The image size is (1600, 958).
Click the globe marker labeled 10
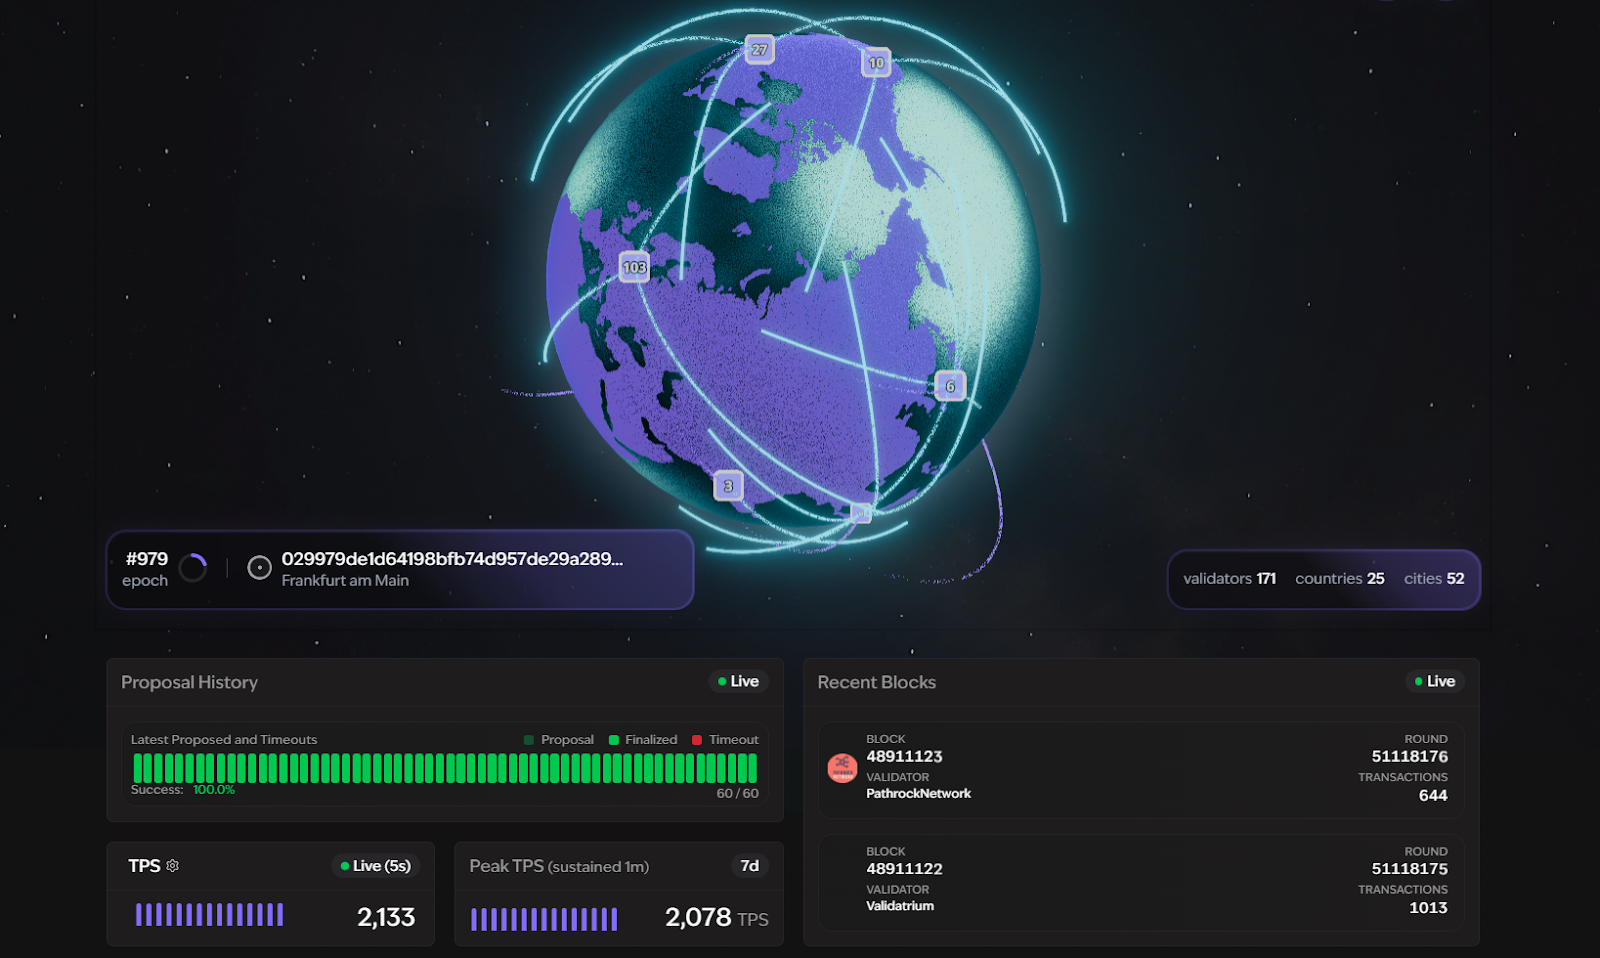coord(876,62)
